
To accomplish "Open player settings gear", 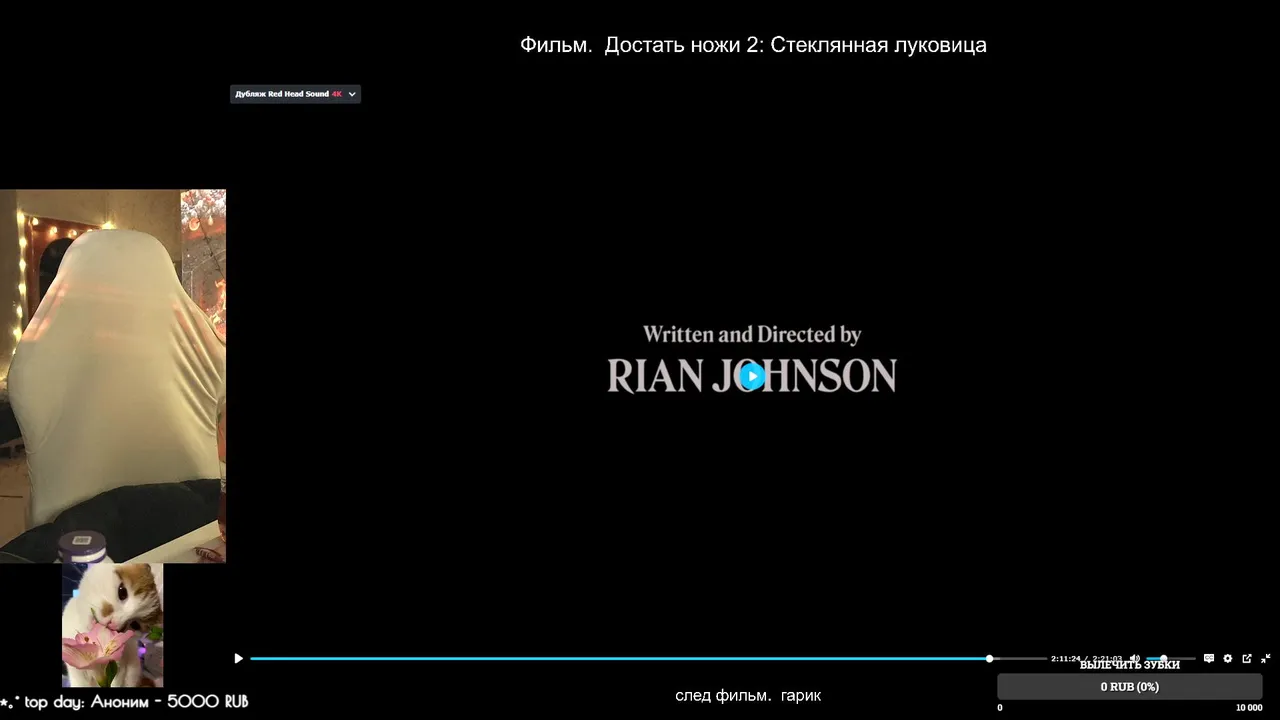I will (1228, 658).
